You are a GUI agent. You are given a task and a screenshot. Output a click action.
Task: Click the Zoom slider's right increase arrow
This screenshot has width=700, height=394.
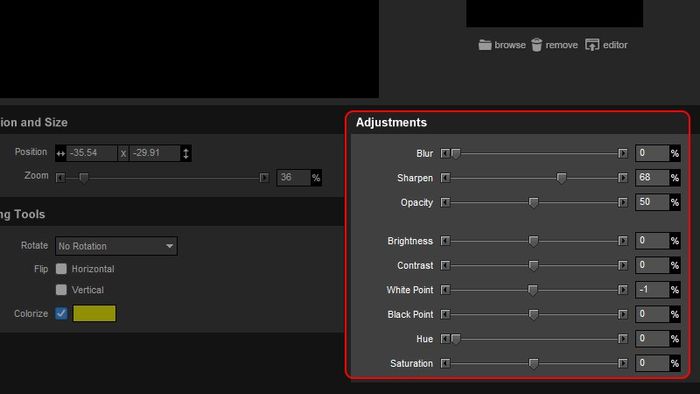click(x=264, y=178)
